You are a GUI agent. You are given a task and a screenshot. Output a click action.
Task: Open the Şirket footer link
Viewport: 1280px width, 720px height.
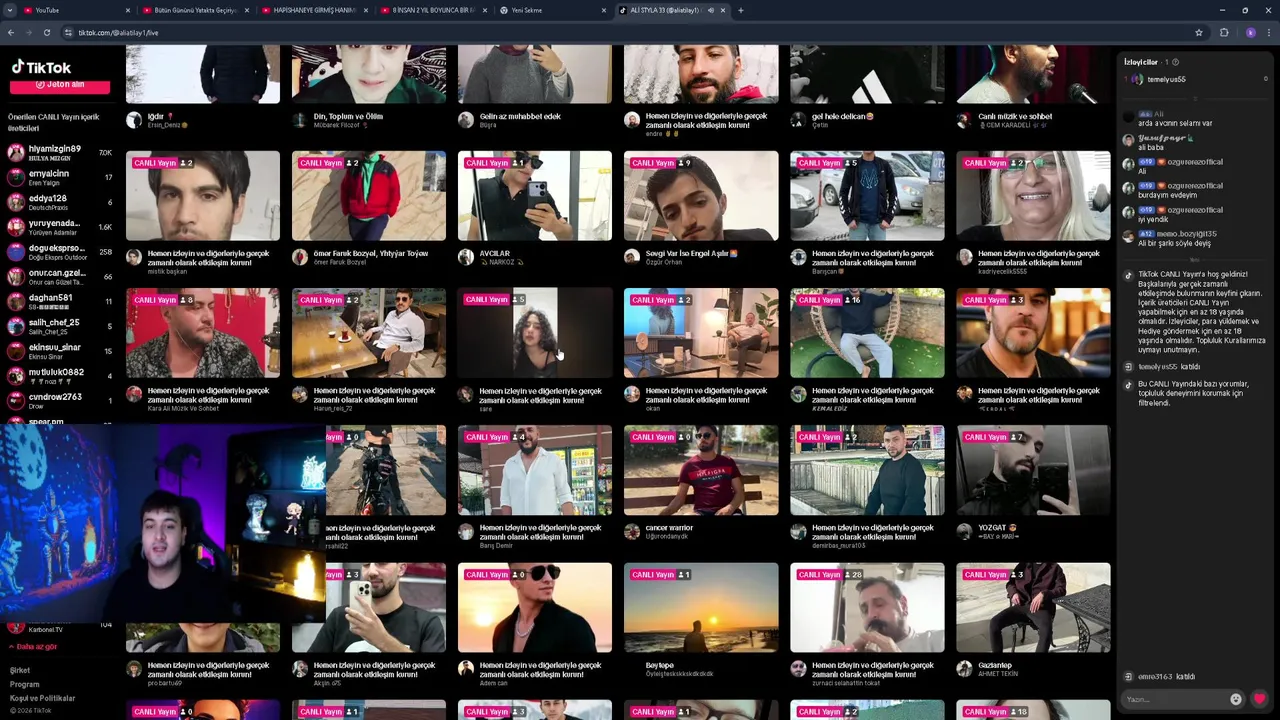click(x=20, y=670)
